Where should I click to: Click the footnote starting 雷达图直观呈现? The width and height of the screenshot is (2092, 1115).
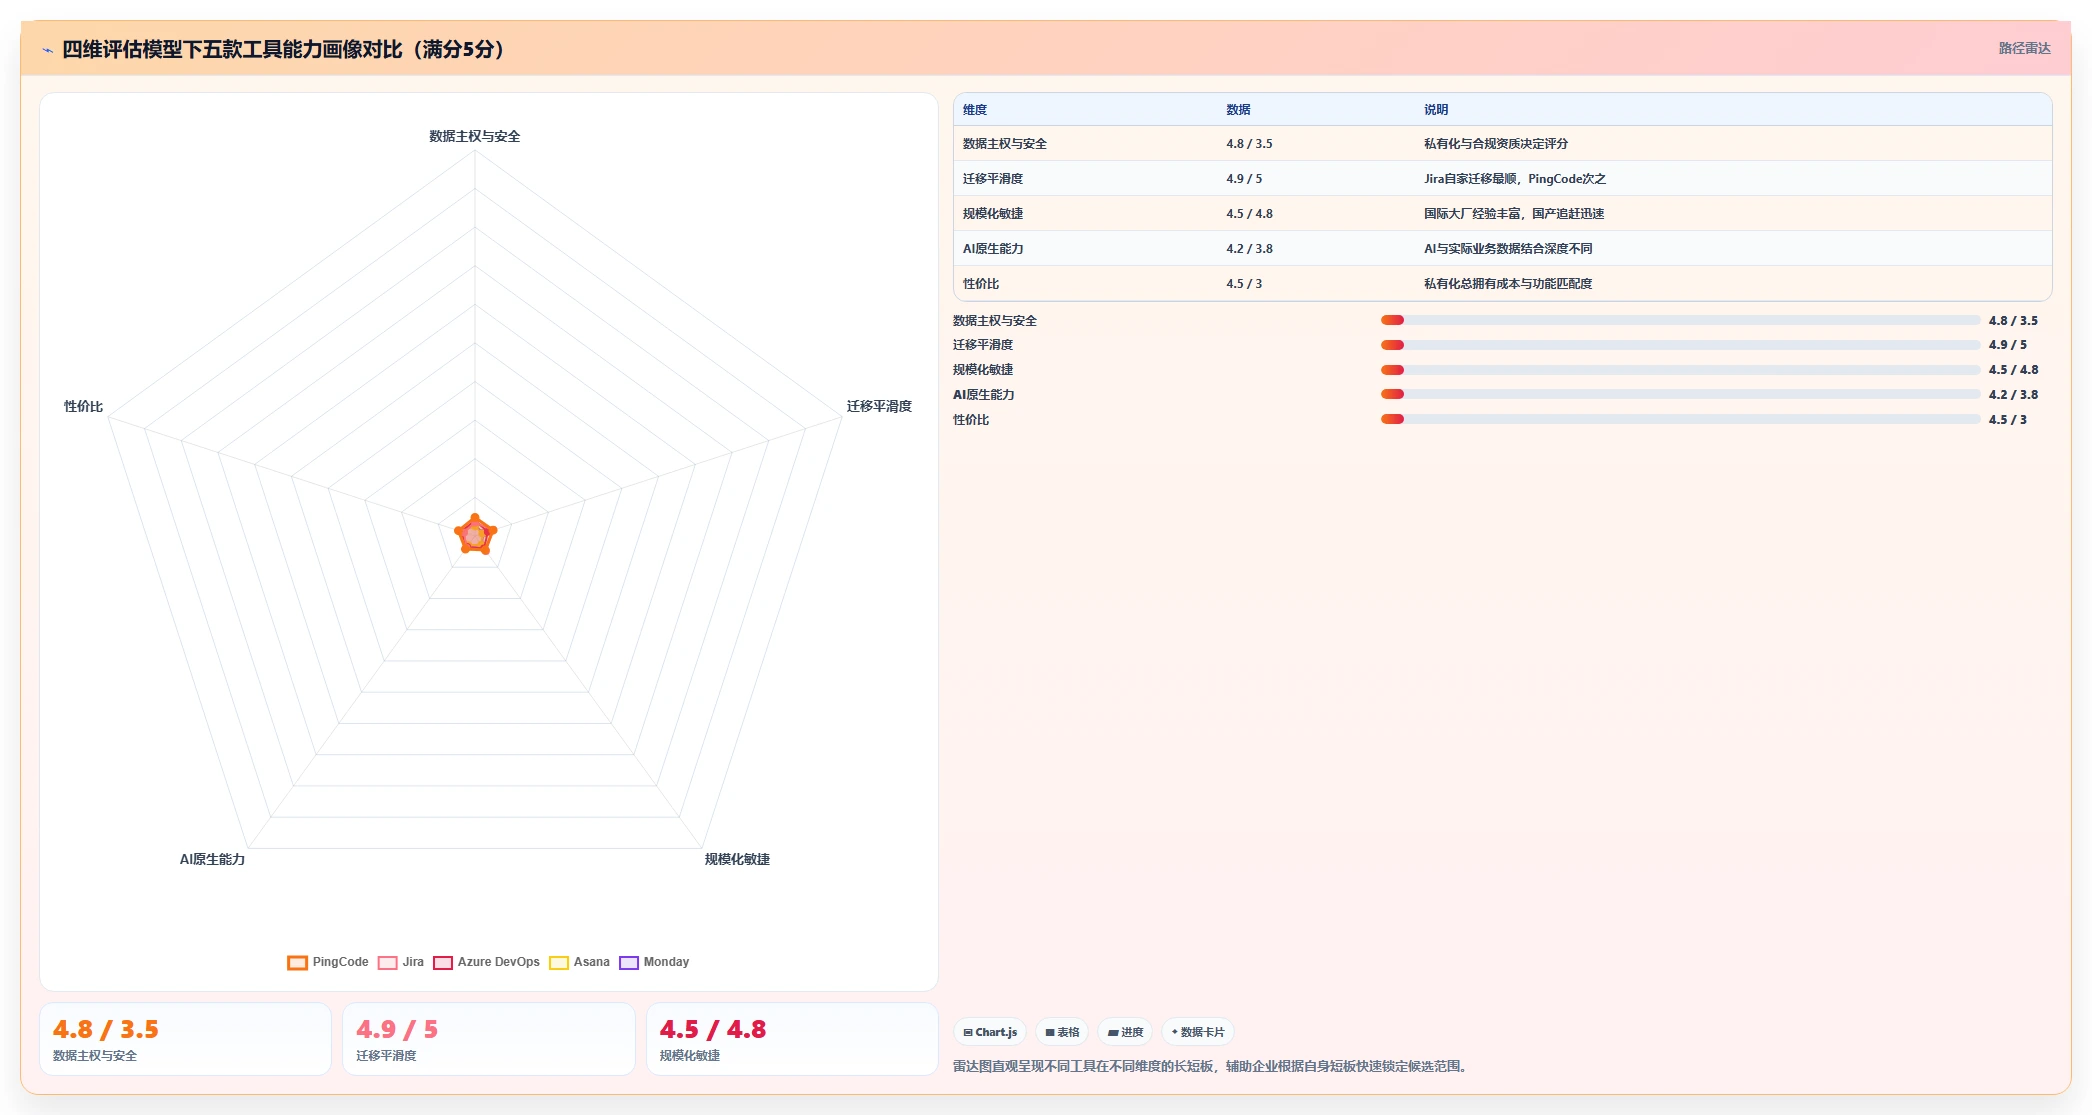click(x=1212, y=1067)
